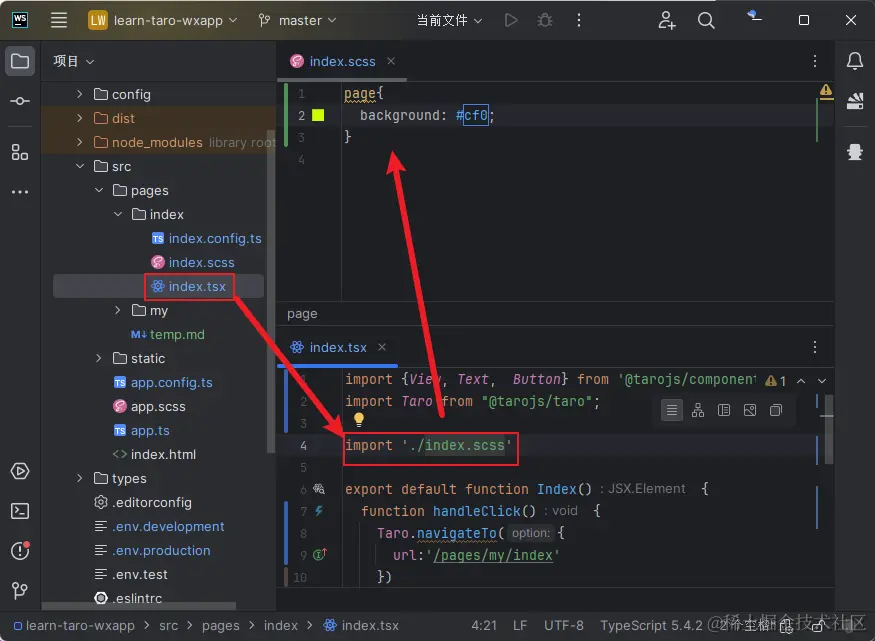This screenshot has height=641, width=875.
Task: Expand the my folder
Action: (x=117, y=310)
